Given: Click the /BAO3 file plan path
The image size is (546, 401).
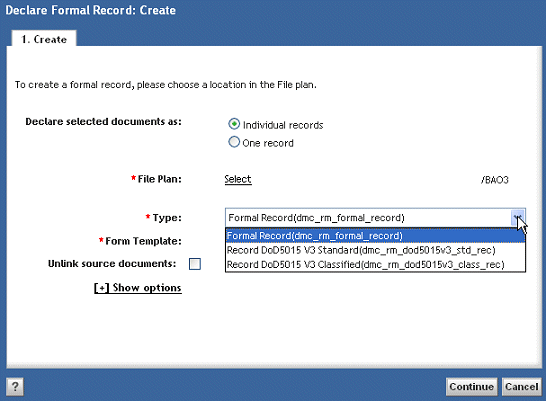Looking at the screenshot, I should [494, 180].
